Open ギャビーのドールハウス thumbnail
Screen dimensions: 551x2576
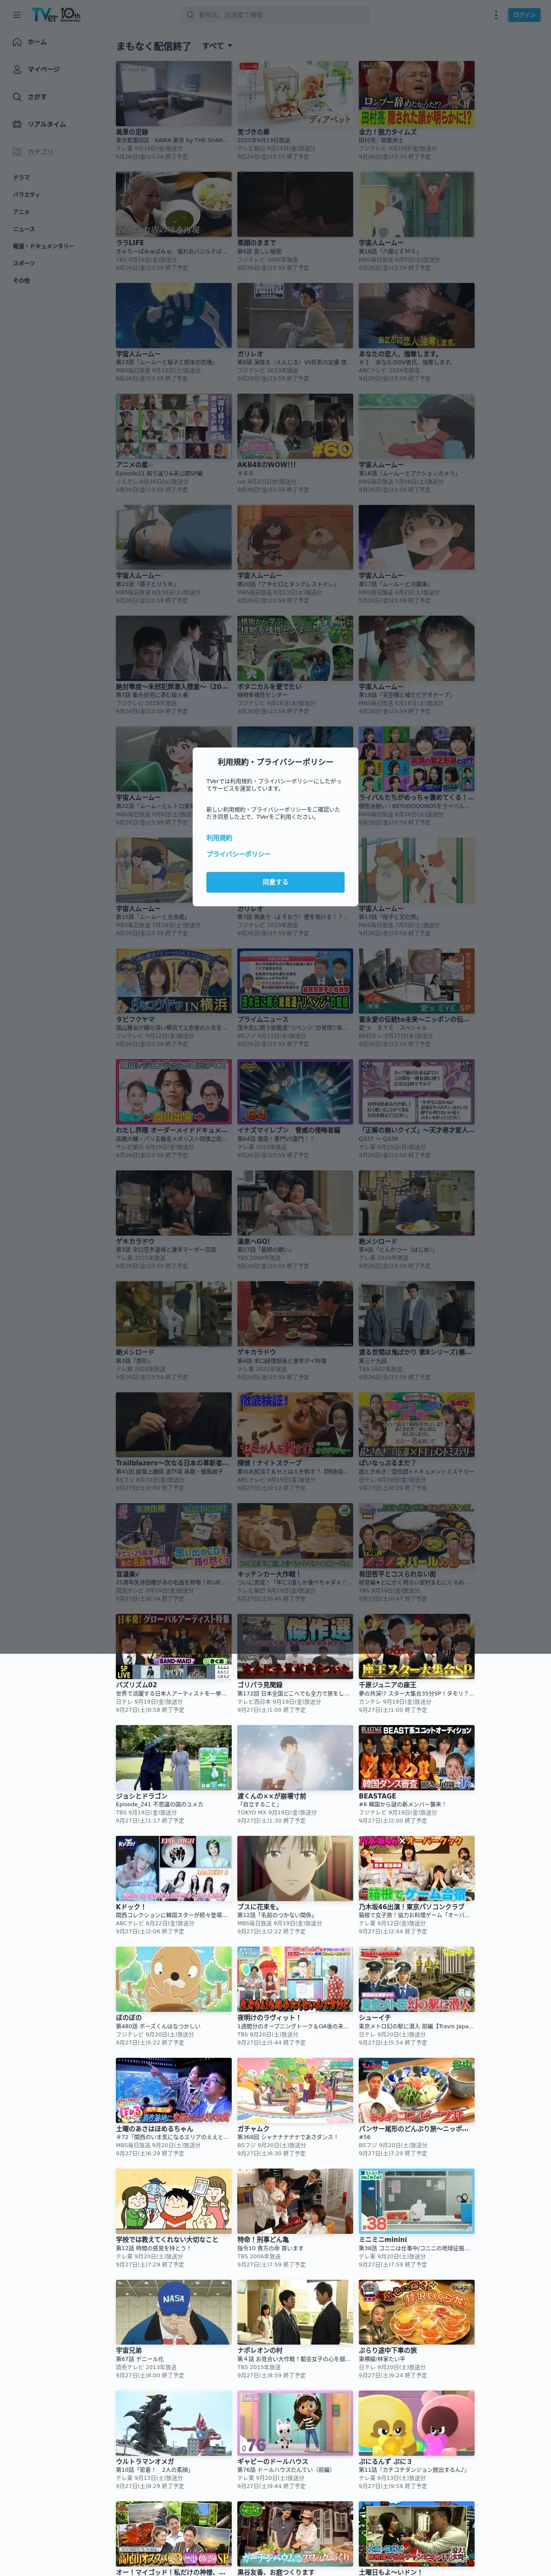tap(295, 2424)
